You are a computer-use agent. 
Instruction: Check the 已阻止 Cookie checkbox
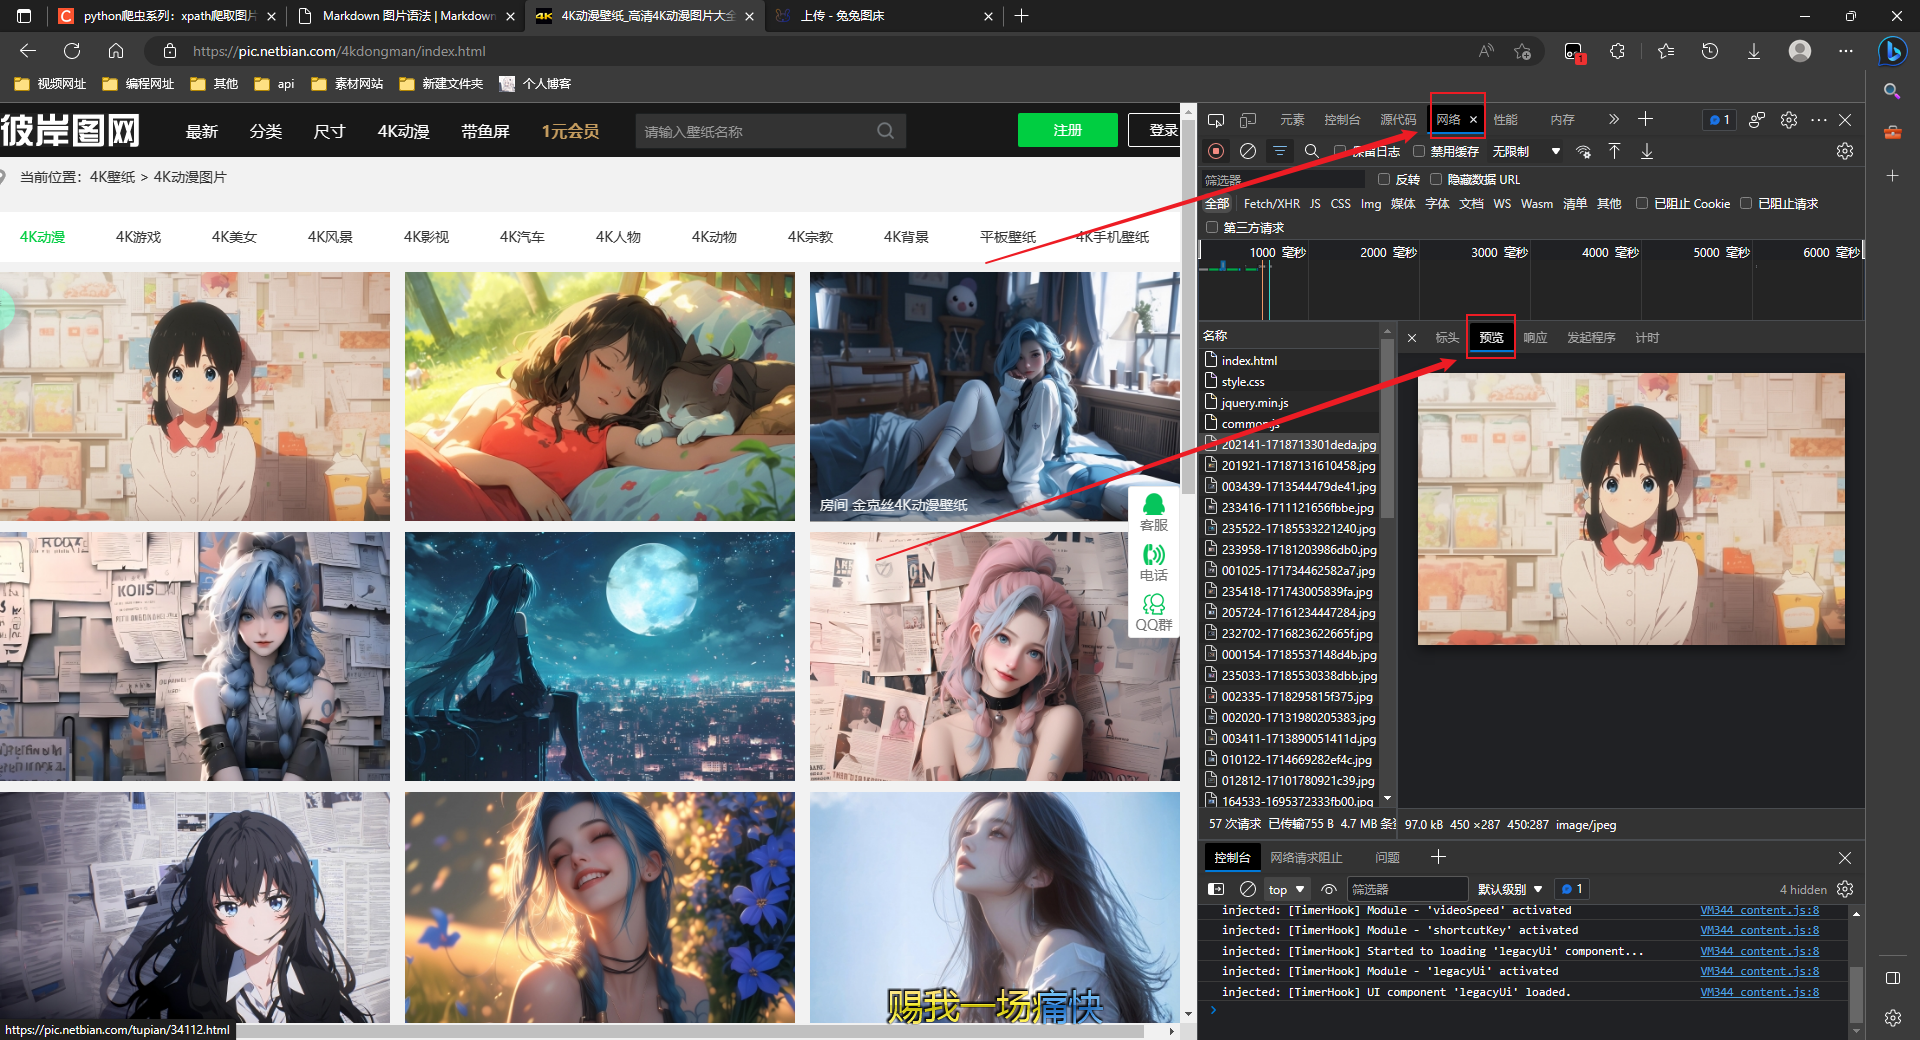click(1642, 204)
